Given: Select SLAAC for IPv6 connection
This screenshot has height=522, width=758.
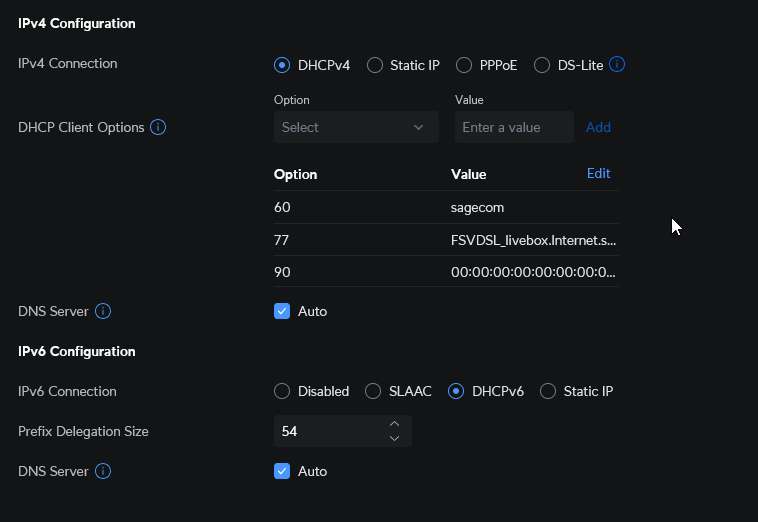Looking at the screenshot, I should pyautogui.click(x=373, y=391).
